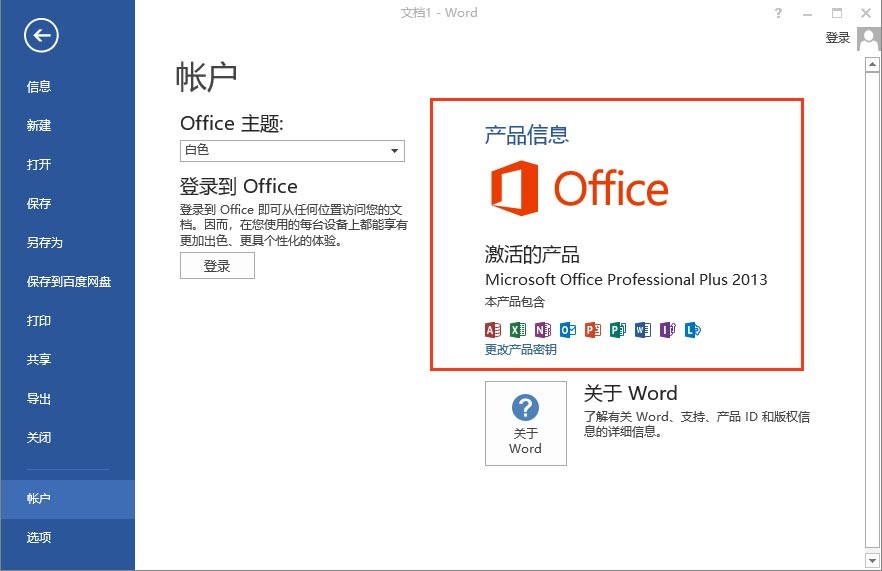Open the 信息 menu item
Viewport: 882px width, 571px height.
click(68, 87)
